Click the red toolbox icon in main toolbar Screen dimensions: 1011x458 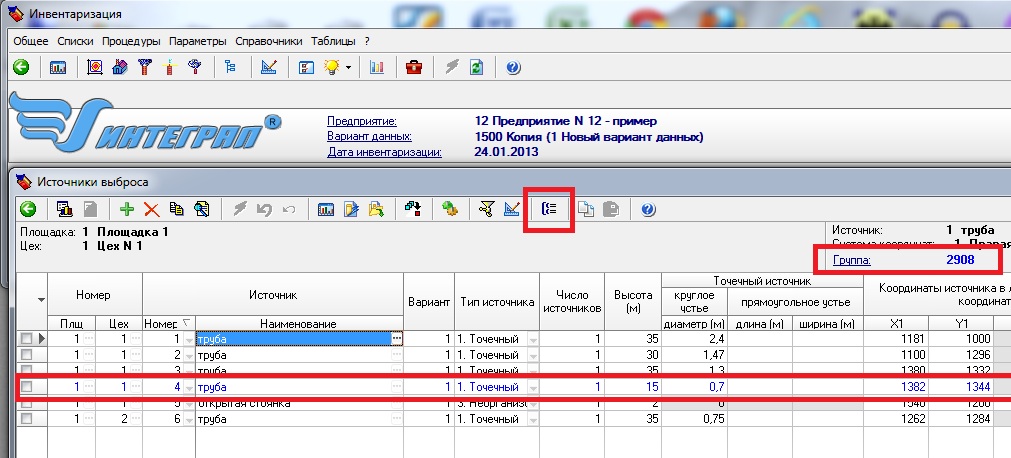pyautogui.click(x=413, y=68)
